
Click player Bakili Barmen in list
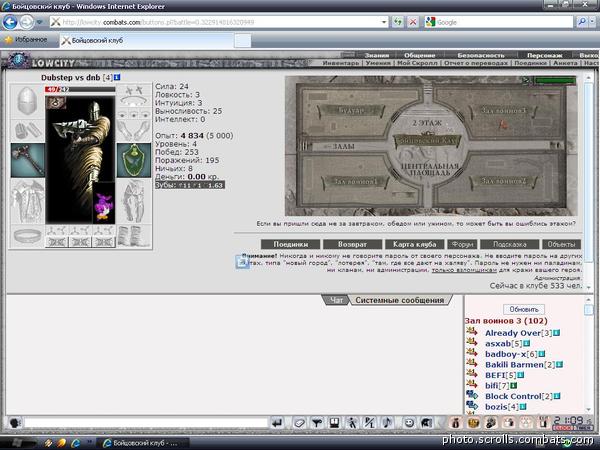pyautogui.click(x=514, y=365)
